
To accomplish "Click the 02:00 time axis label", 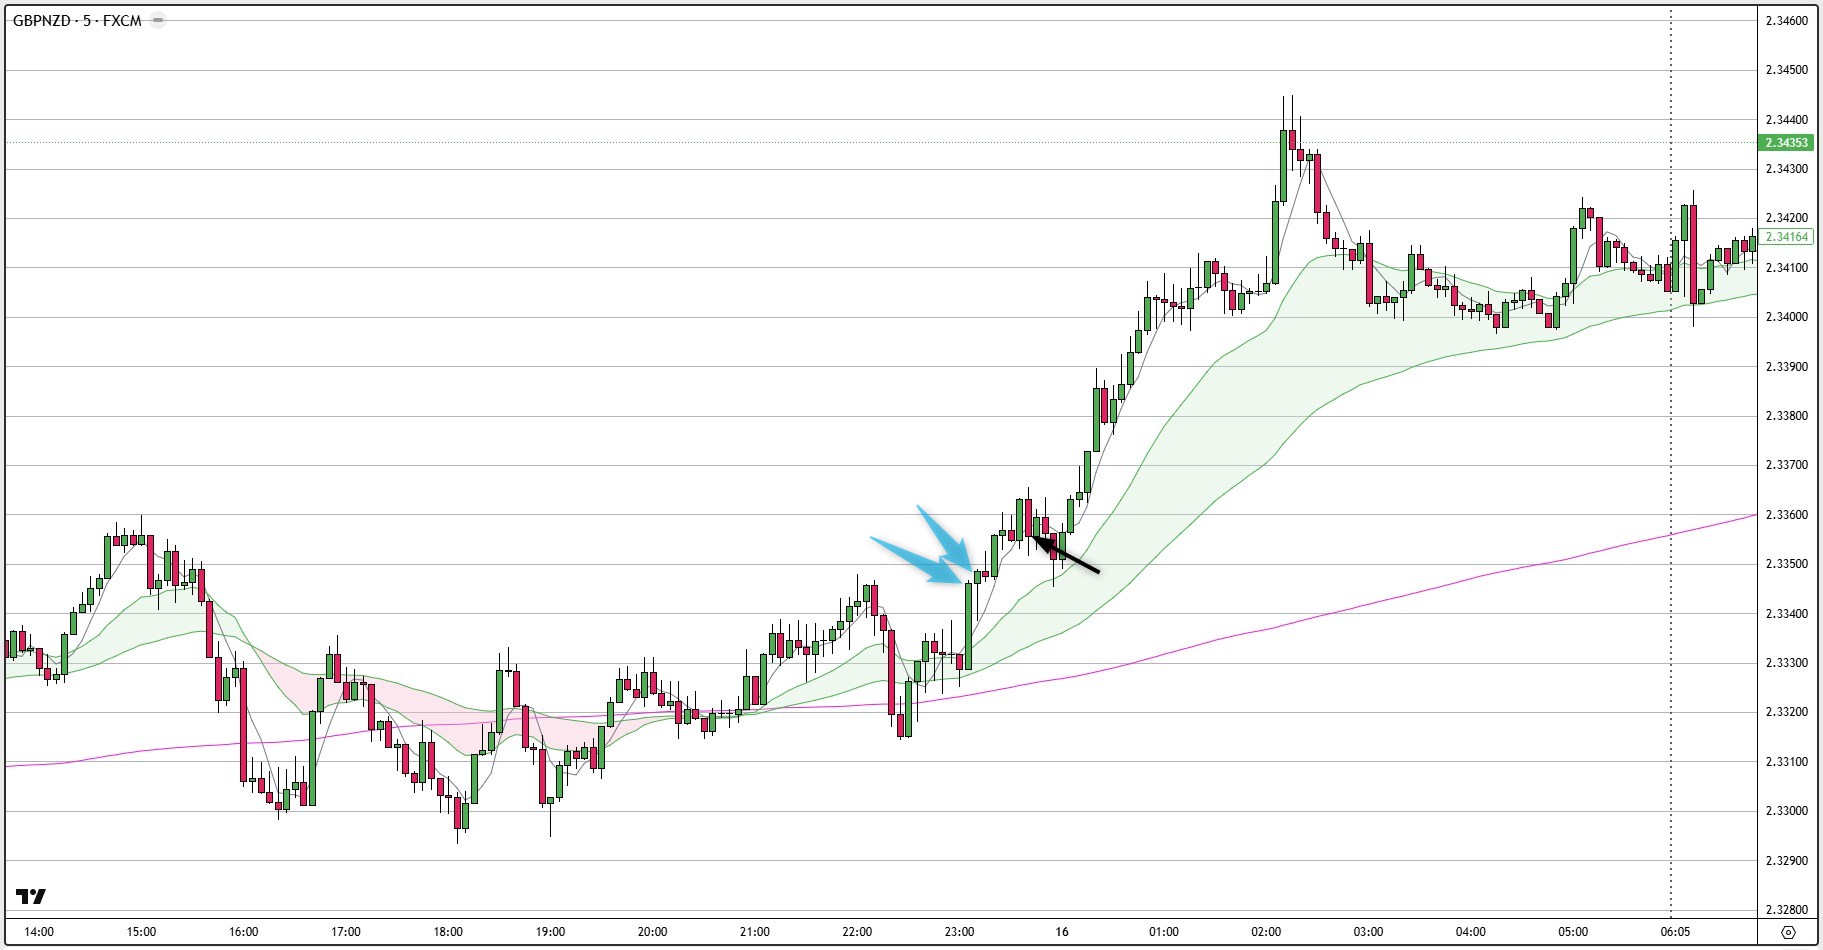I will [1265, 932].
